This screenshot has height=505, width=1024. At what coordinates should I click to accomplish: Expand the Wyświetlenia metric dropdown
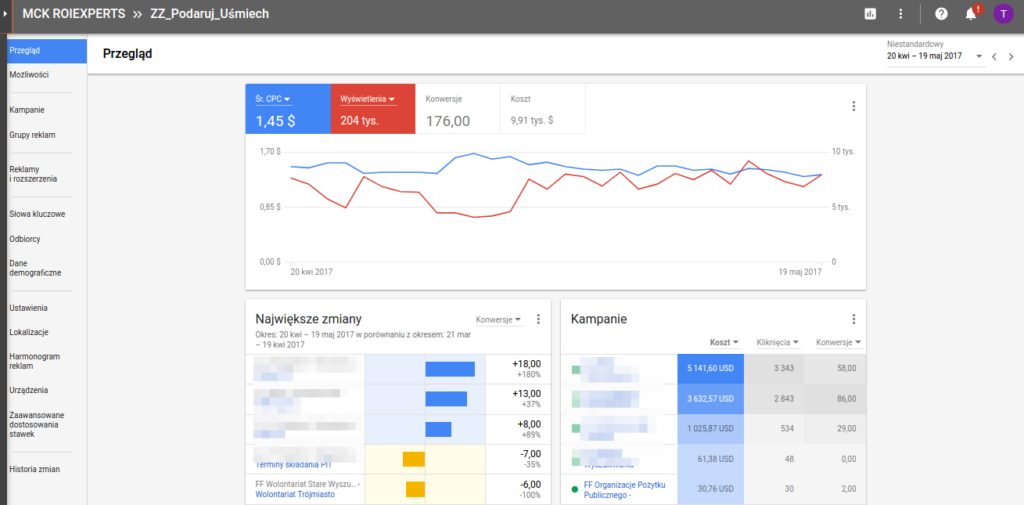[367, 99]
